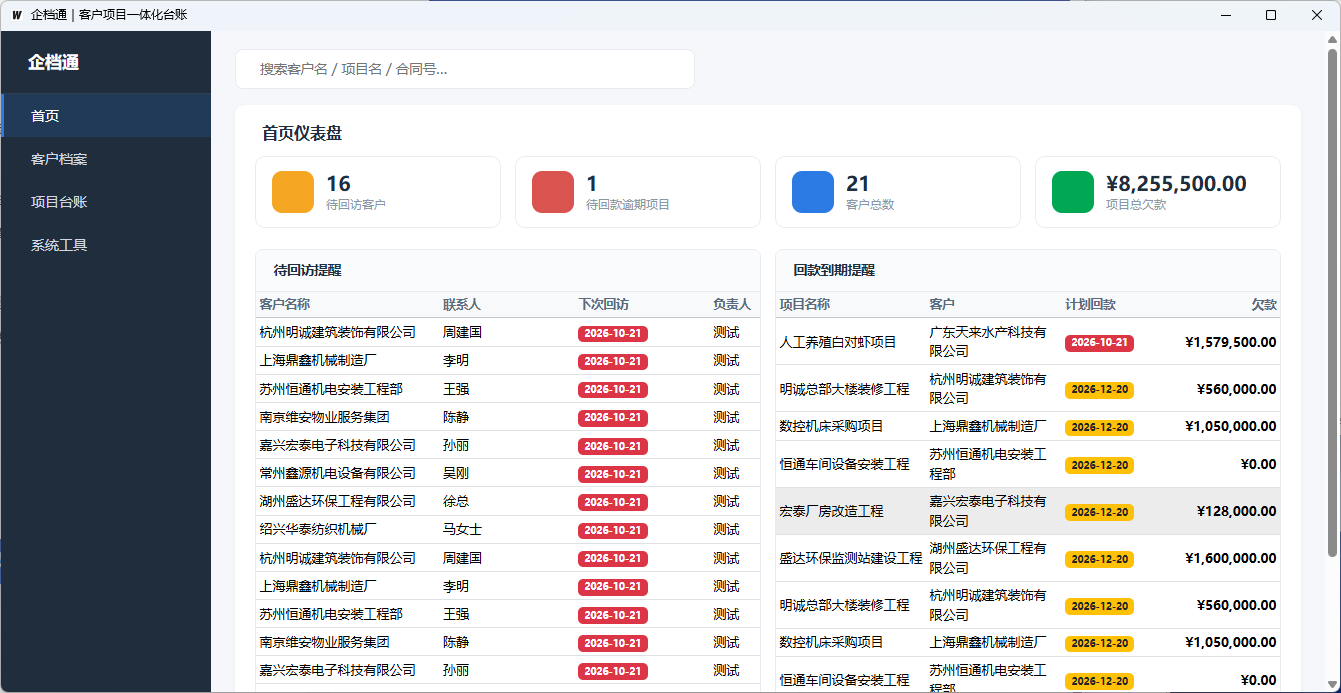The image size is (1341, 693).
Task: Click the 企档通 app icon in title bar
Action: click(x=17, y=15)
